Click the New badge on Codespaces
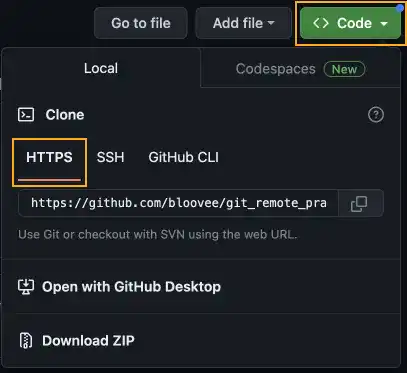The width and height of the screenshot is (407, 373). (344, 69)
